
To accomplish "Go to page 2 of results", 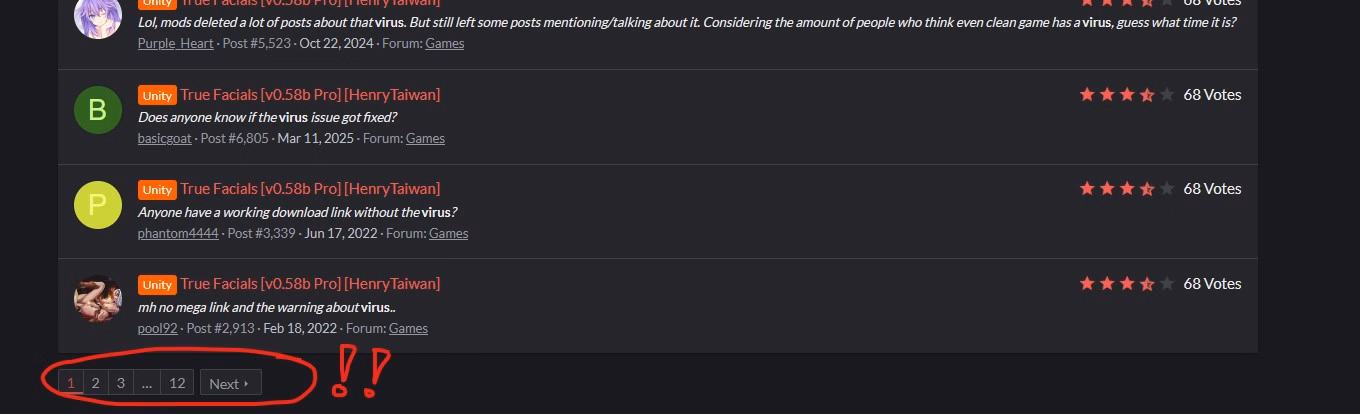I will coord(95,383).
